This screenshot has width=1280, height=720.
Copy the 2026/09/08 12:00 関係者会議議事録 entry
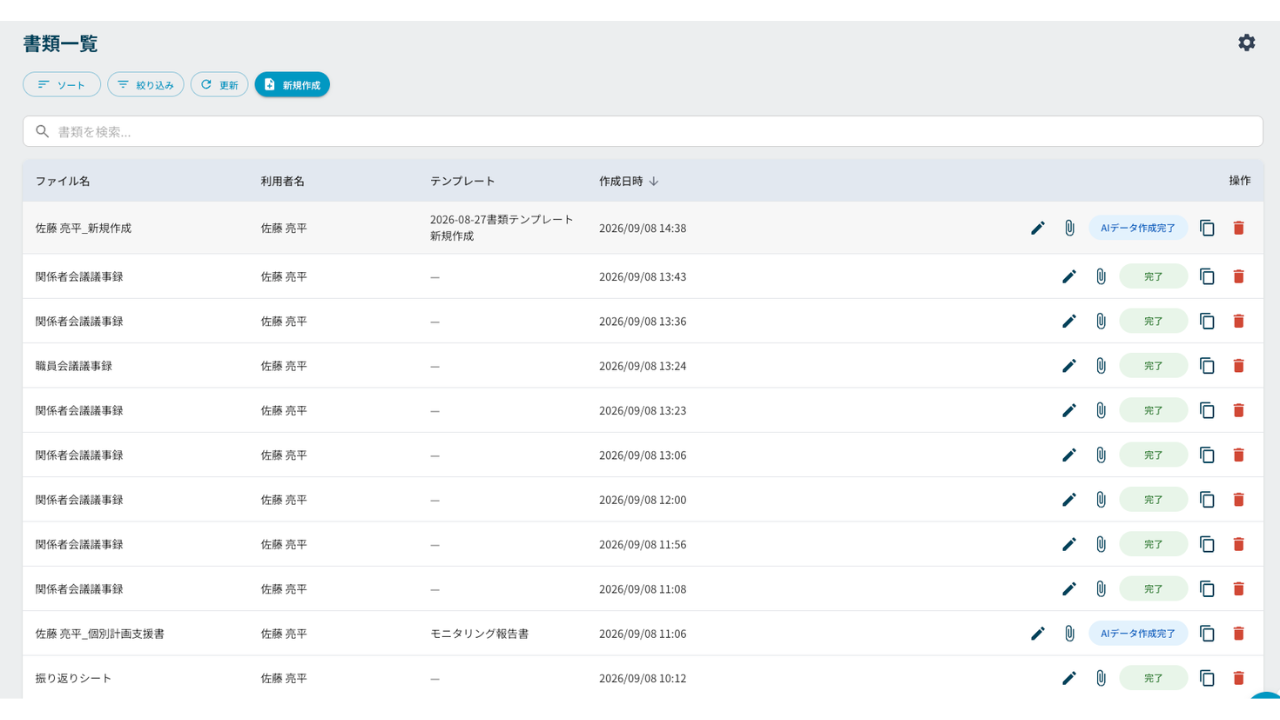coord(1207,500)
